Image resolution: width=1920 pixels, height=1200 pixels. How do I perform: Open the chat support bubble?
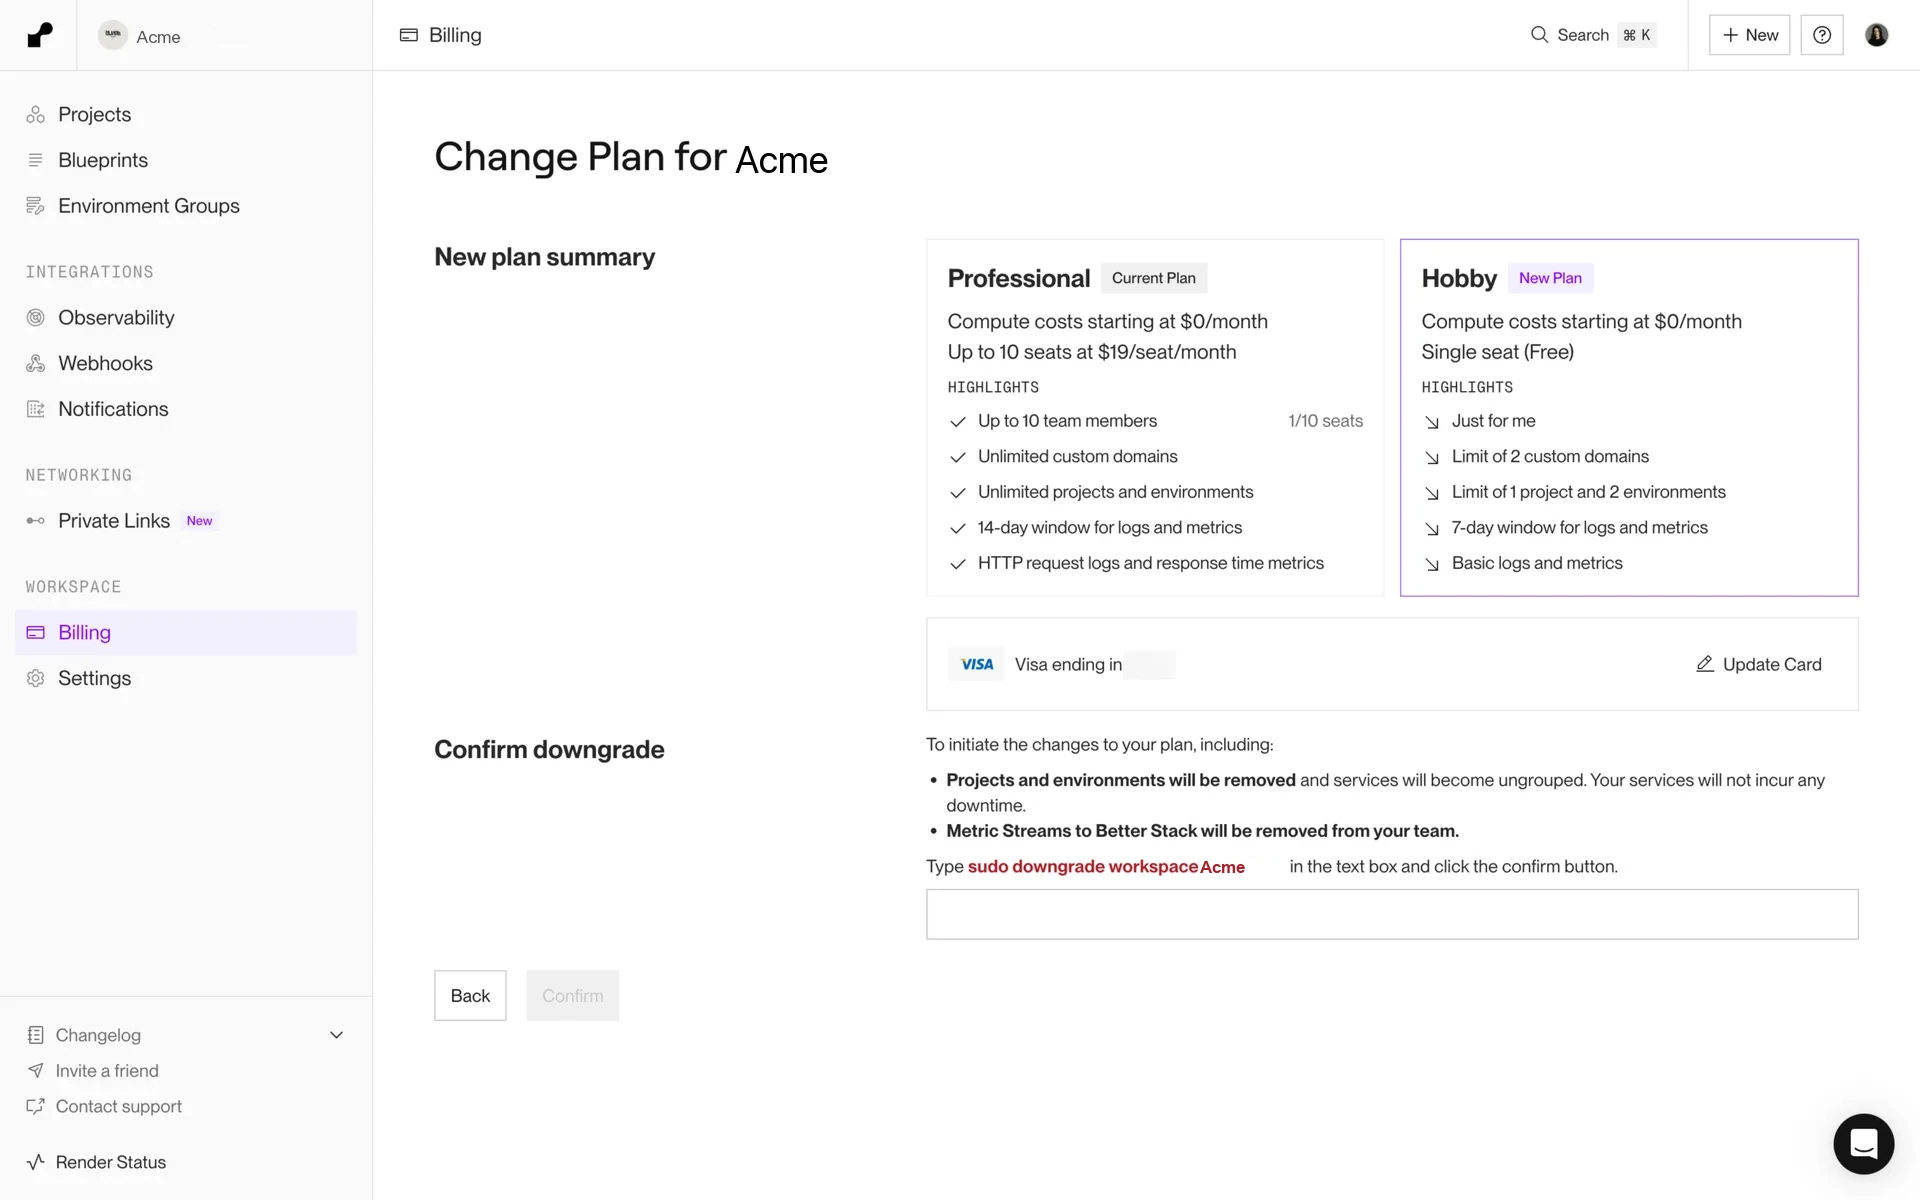1863,1144
